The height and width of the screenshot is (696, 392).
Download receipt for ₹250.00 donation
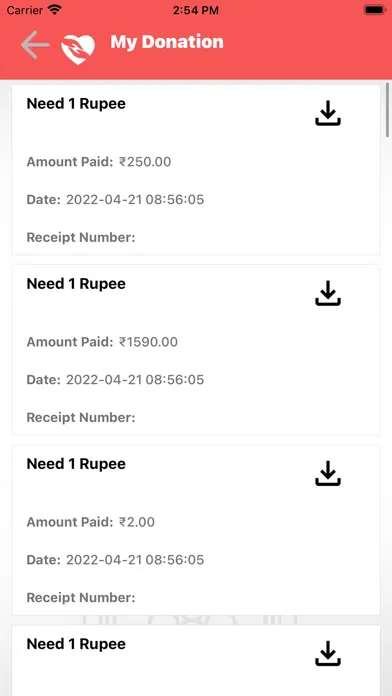pyautogui.click(x=328, y=113)
